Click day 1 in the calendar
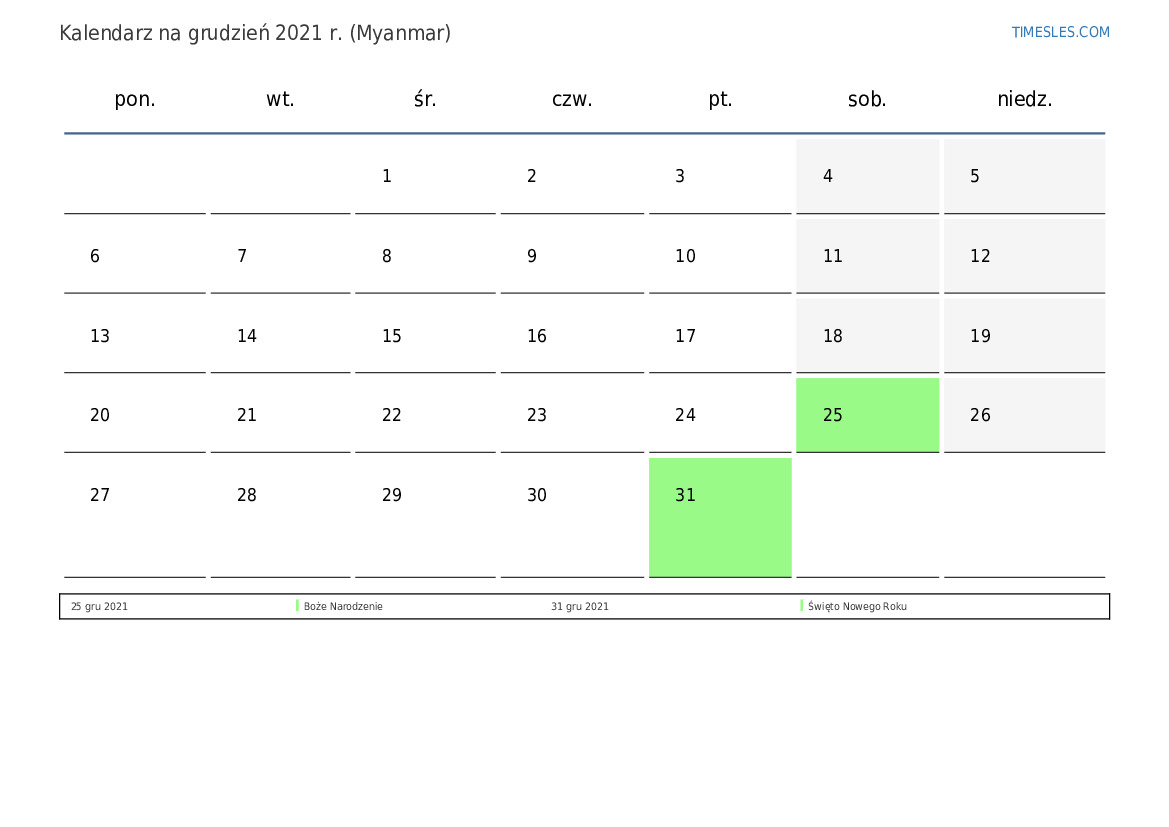The width and height of the screenshot is (1169, 827). pyautogui.click(x=425, y=176)
